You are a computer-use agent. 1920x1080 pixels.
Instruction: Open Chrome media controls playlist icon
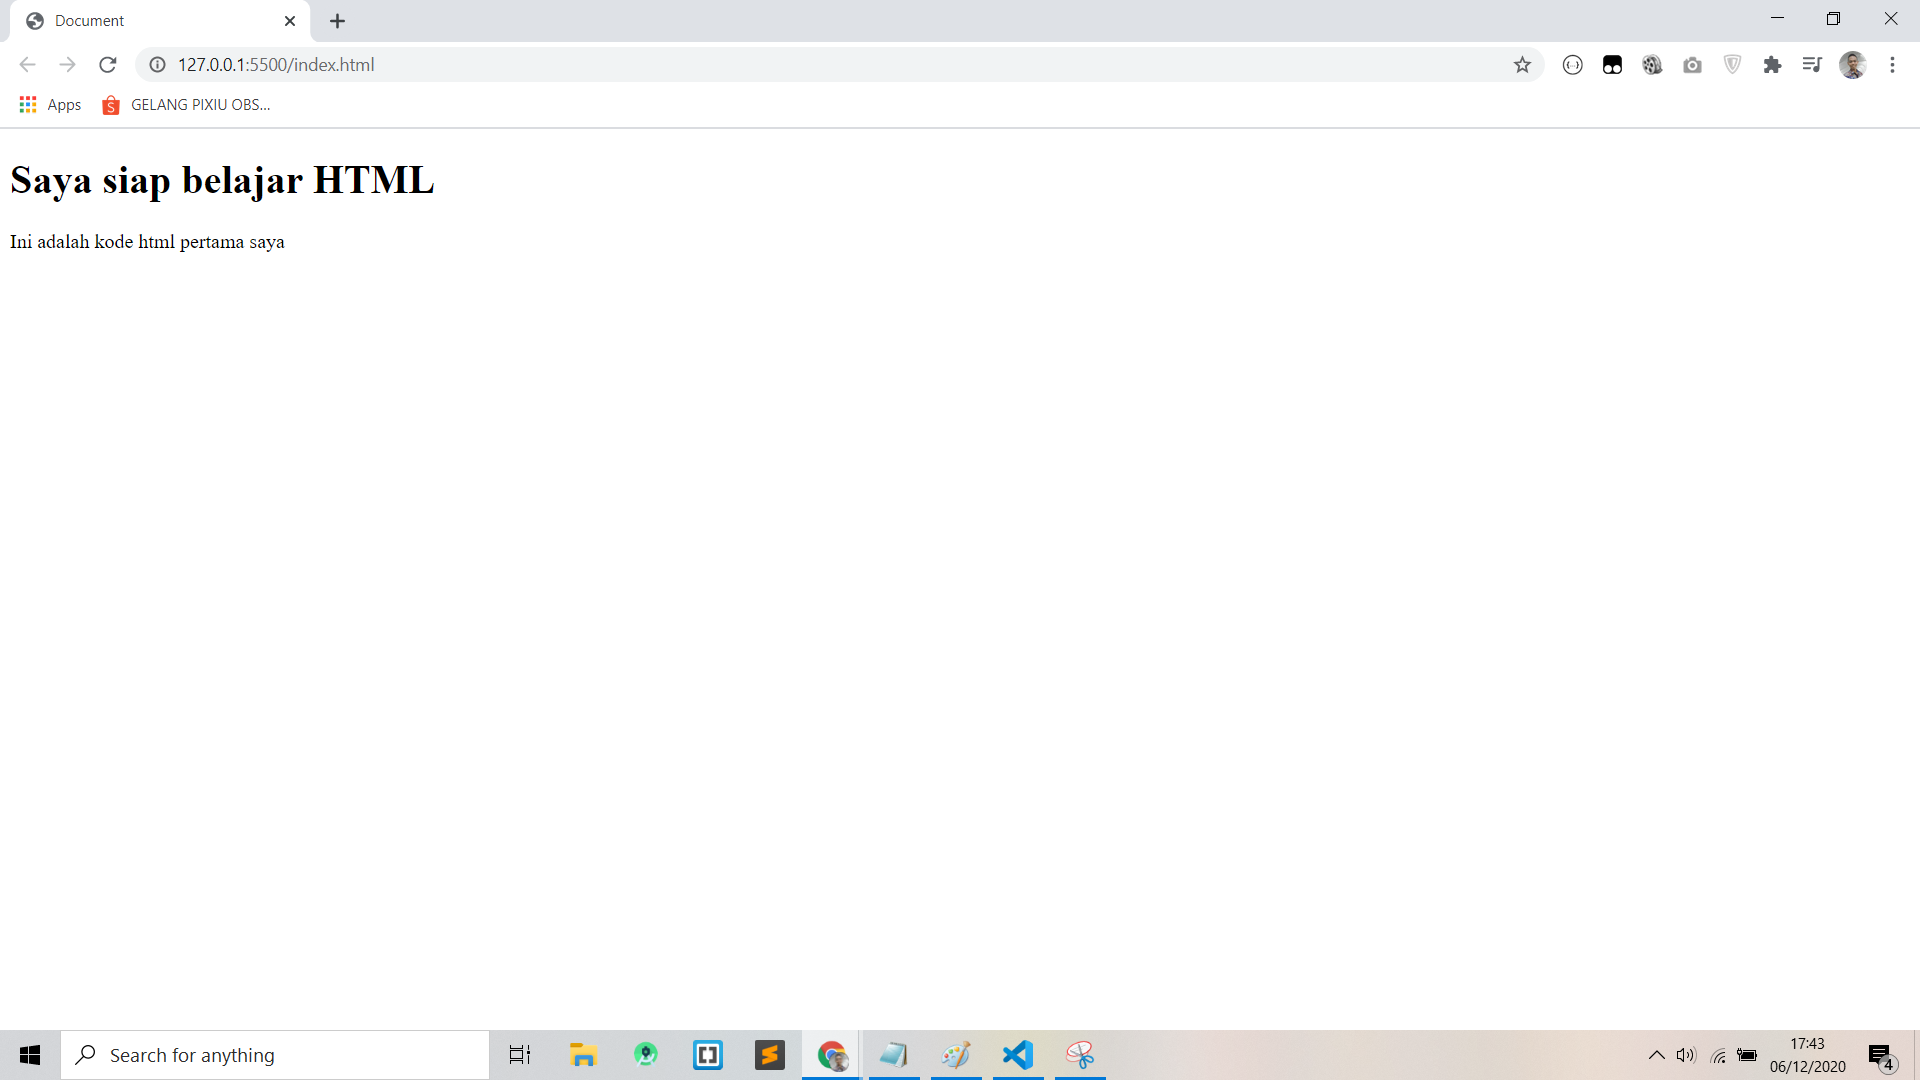tap(1812, 64)
